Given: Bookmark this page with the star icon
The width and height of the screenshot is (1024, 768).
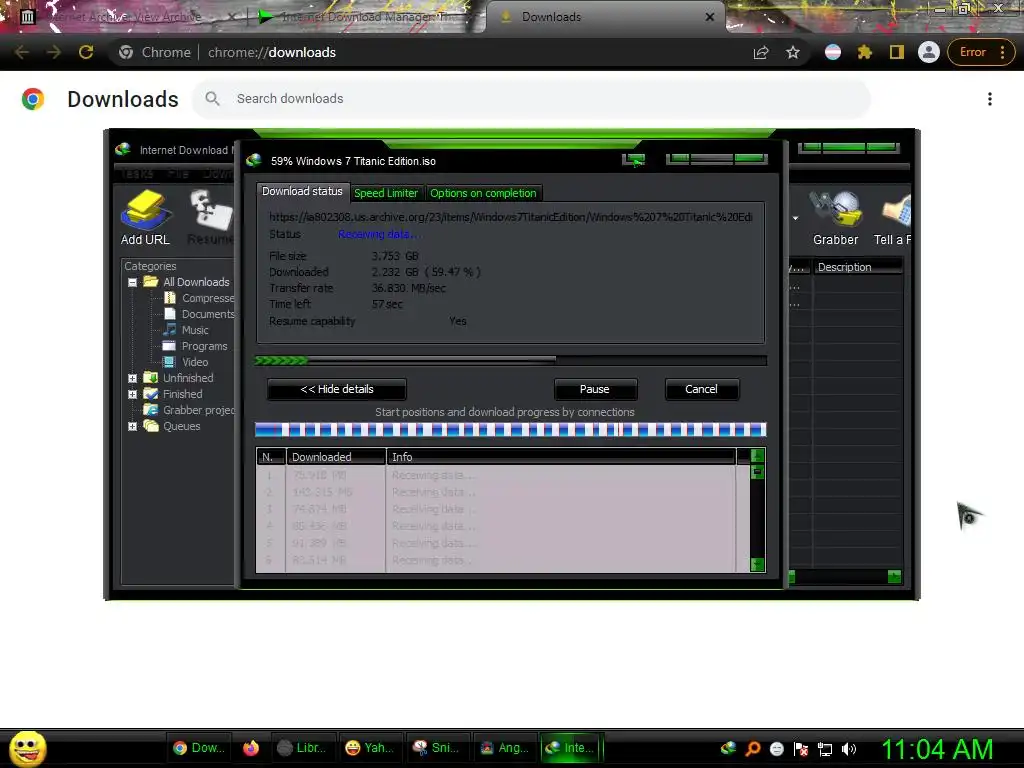Looking at the screenshot, I should click(793, 52).
